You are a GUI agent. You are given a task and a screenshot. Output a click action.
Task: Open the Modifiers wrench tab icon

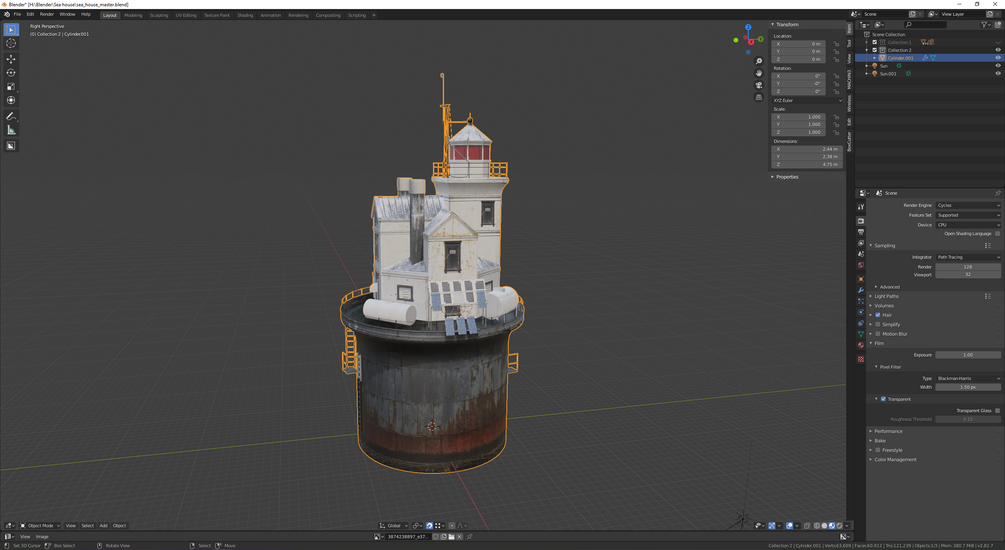(861, 290)
